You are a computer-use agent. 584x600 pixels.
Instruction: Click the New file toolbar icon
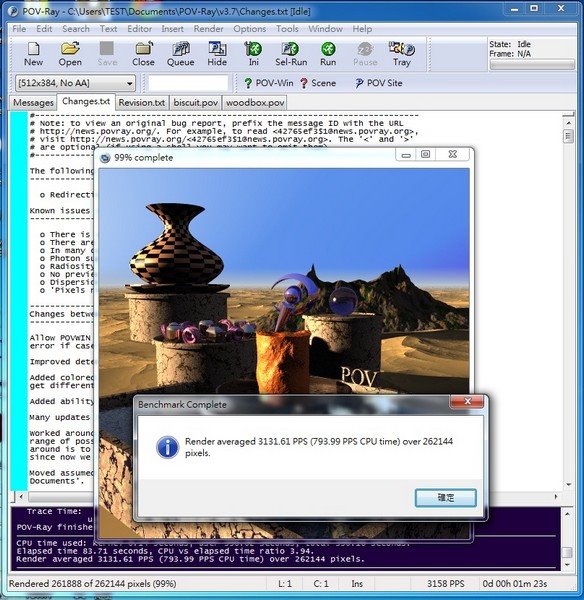coord(33,54)
